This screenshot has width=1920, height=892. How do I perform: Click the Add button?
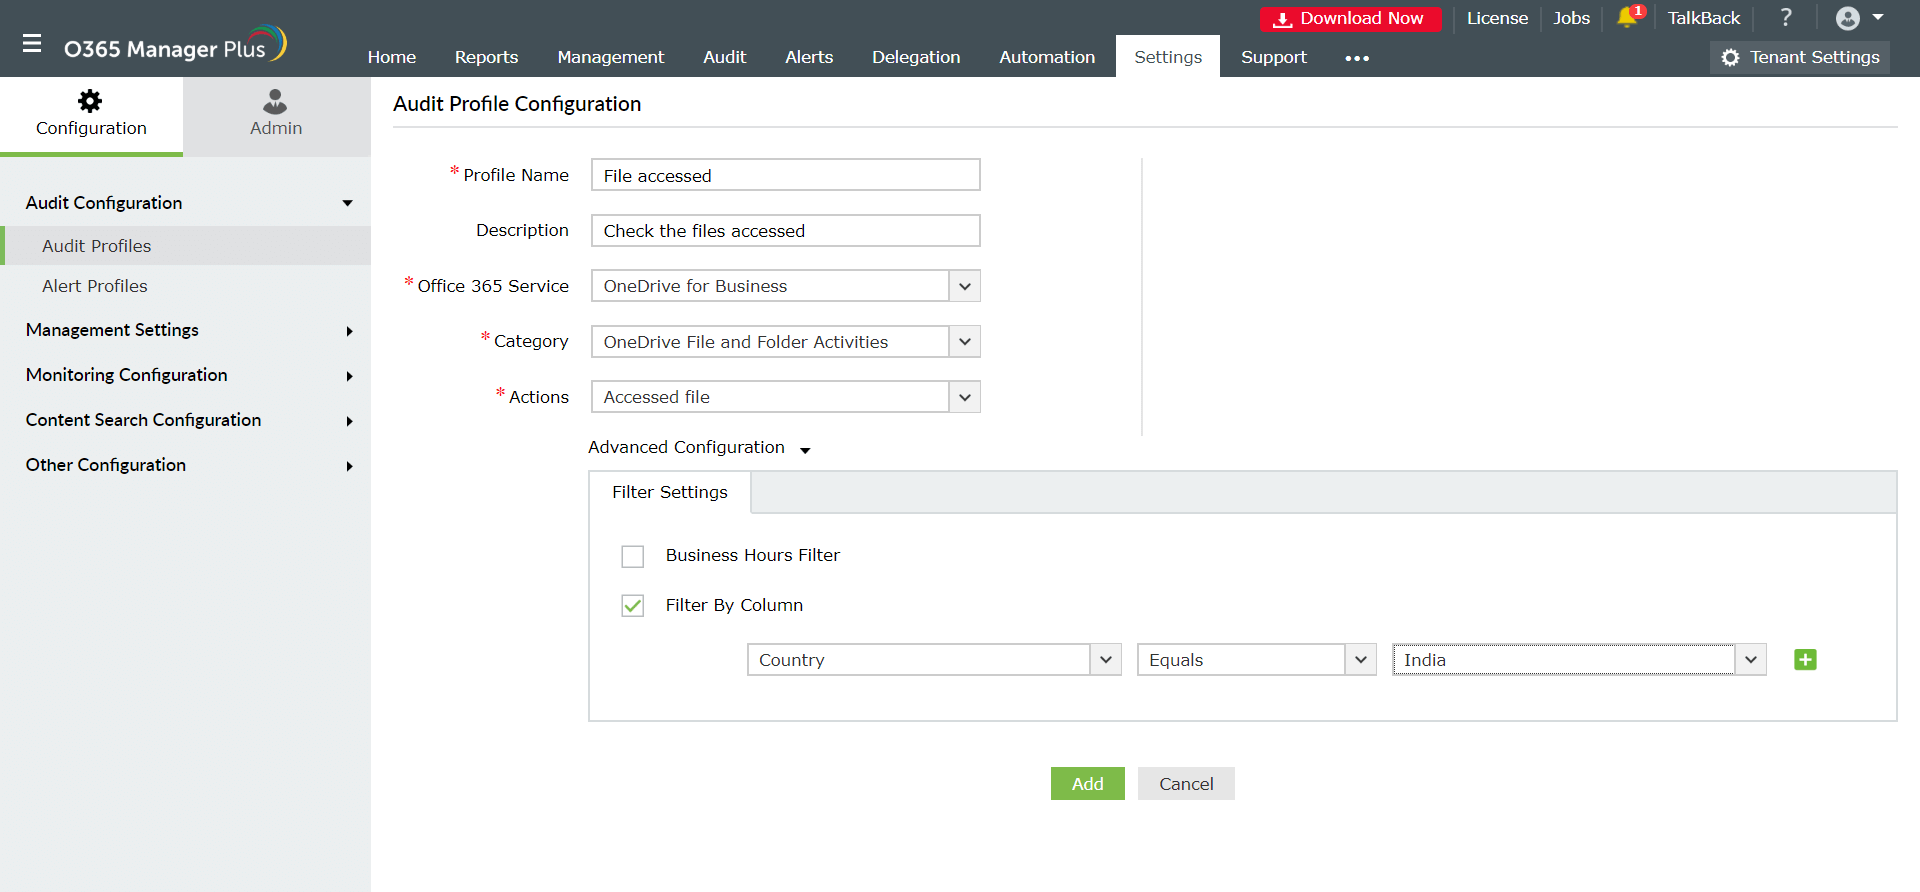1088,784
